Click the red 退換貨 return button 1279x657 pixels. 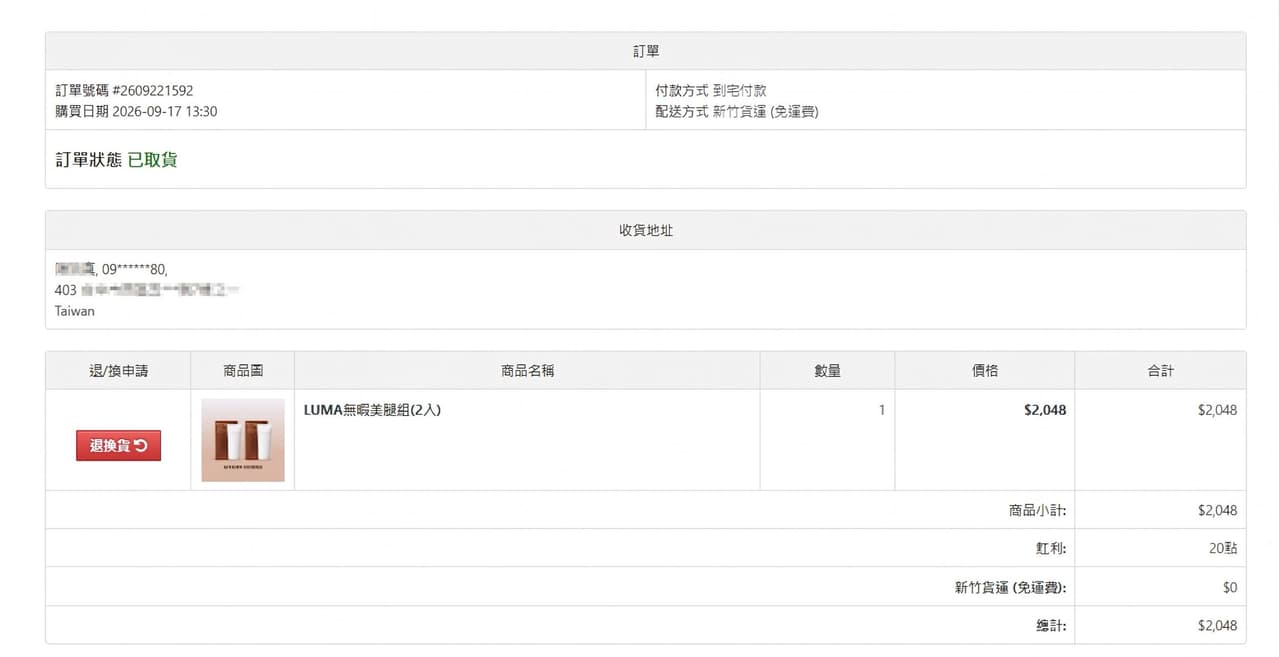[118, 445]
